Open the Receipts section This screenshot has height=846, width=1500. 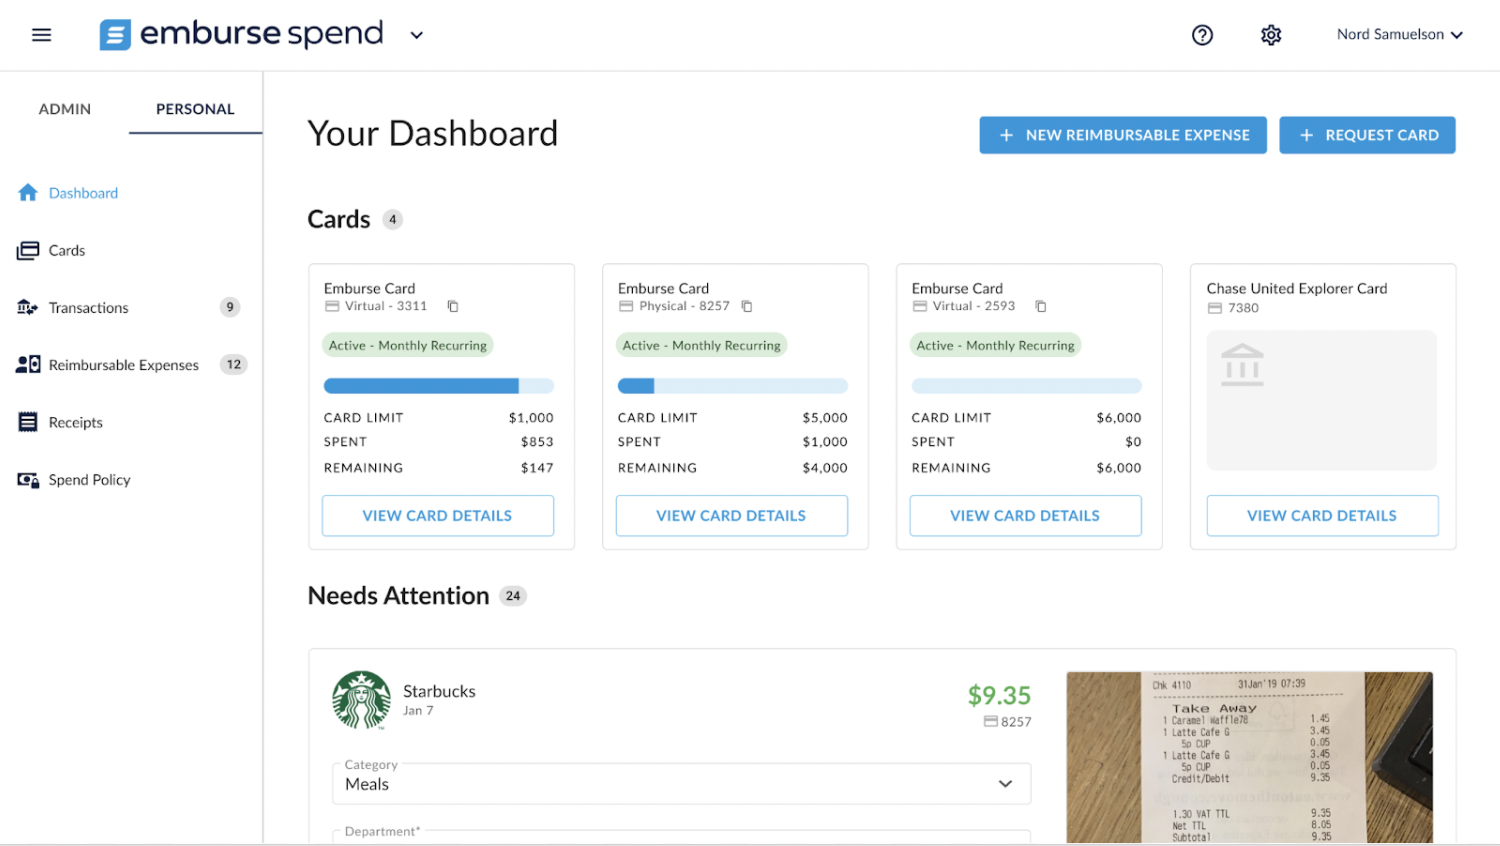click(75, 422)
